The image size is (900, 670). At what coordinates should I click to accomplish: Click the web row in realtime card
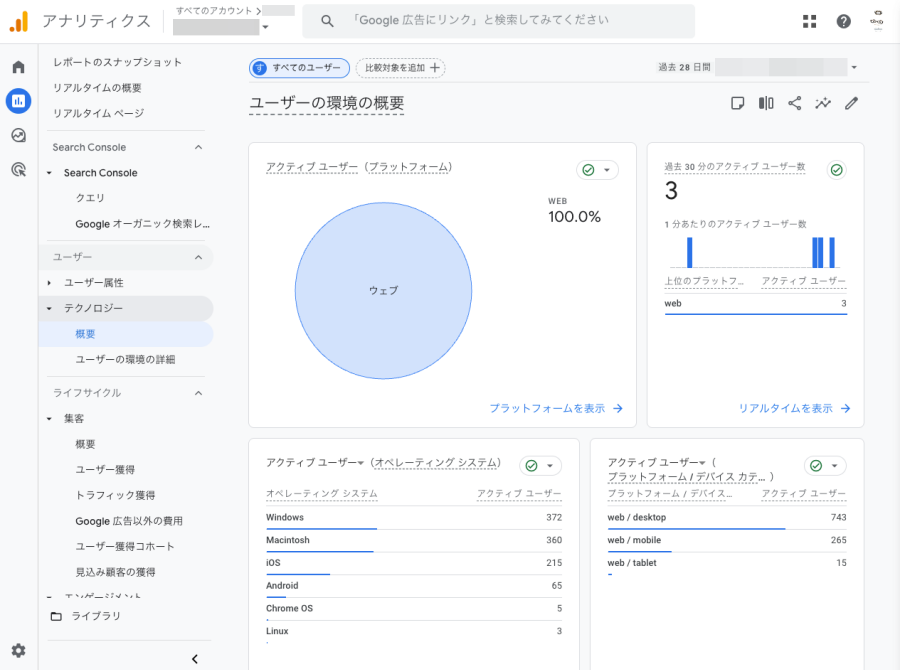point(755,304)
